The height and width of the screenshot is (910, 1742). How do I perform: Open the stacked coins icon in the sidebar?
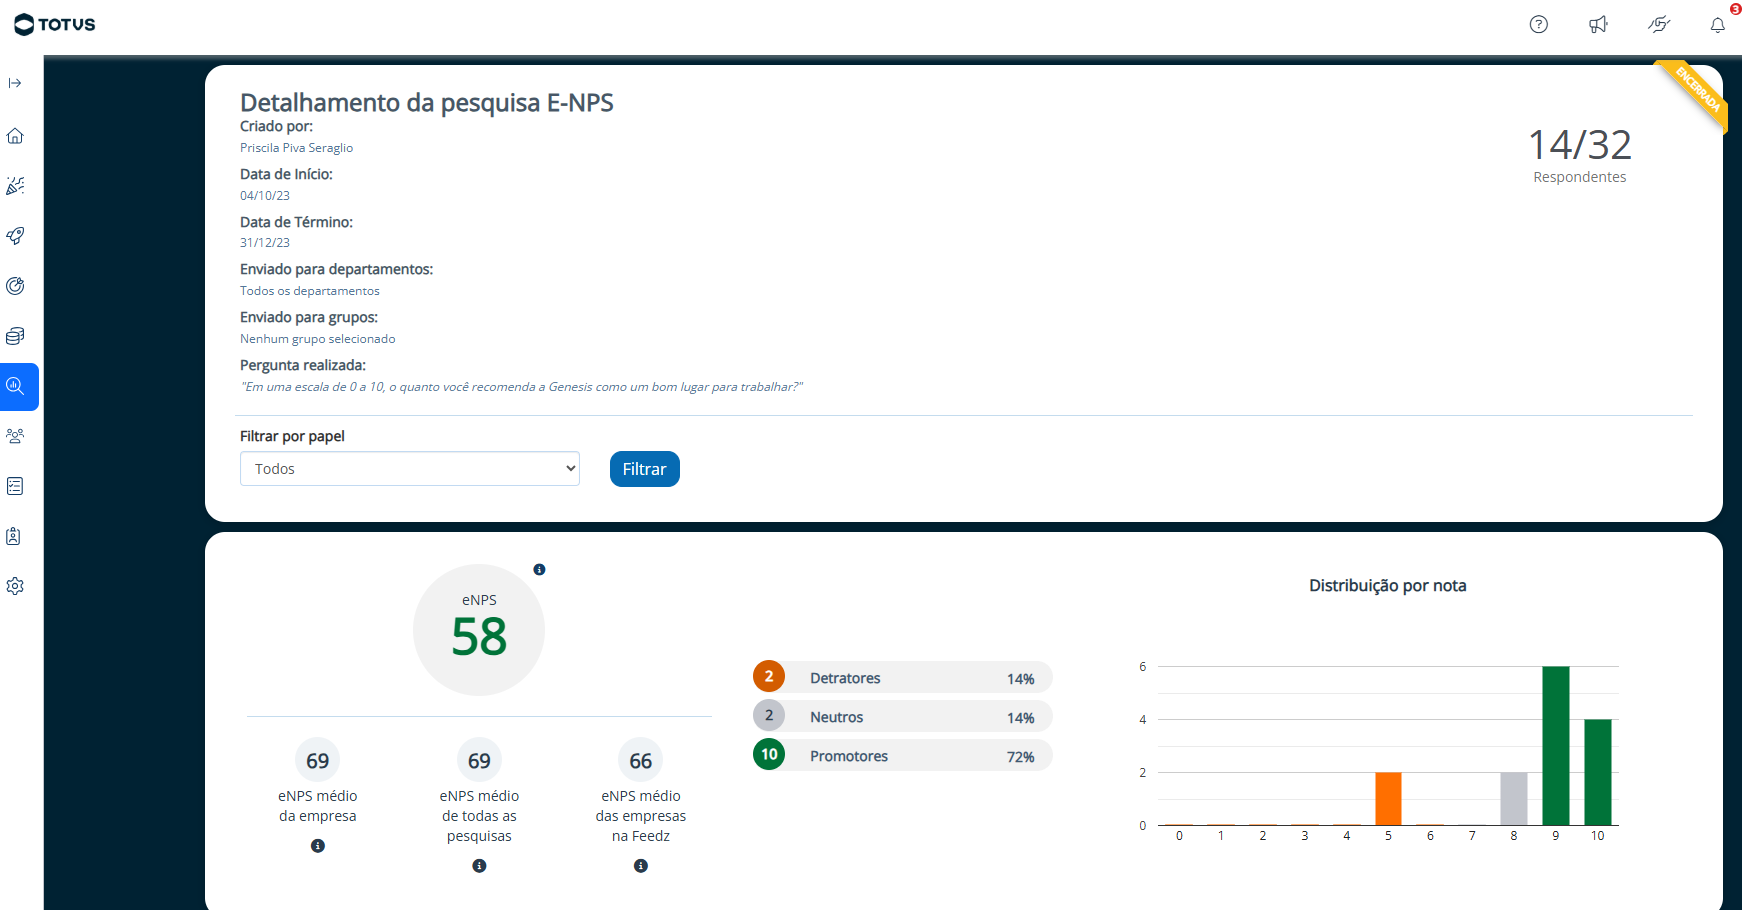15,336
